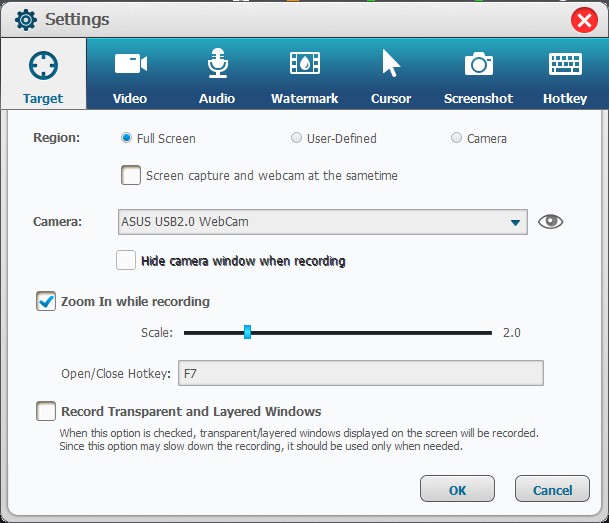This screenshot has width=609, height=523.
Task: Click the Scale: label
Action: point(157,333)
